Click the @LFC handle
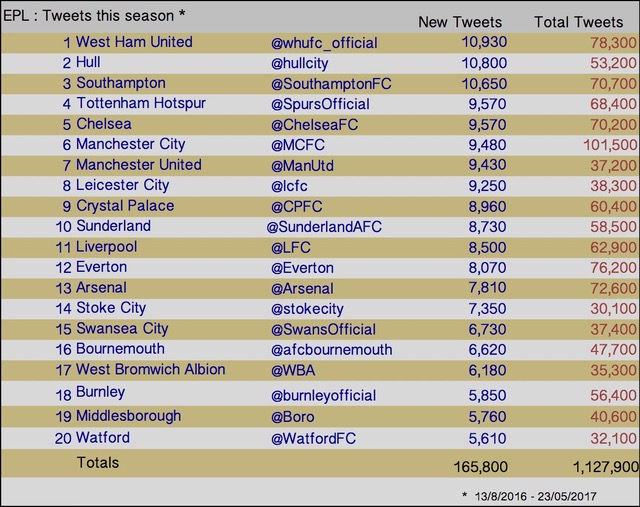The height and width of the screenshot is (507, 640). (x=291, y=248)
